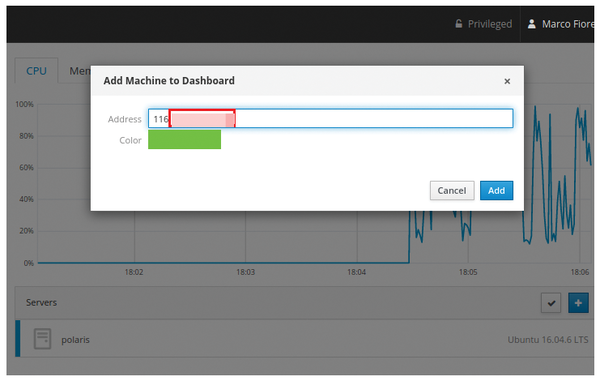Click the Address field label

(124, 119)
